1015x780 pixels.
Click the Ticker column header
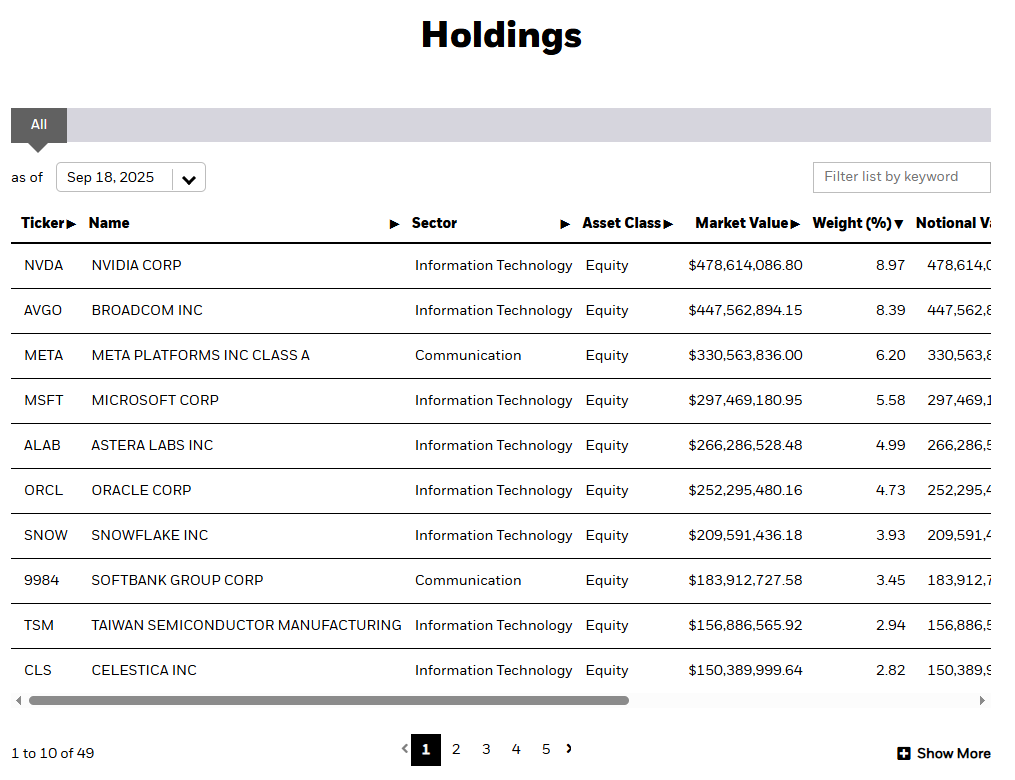[42, 223]
